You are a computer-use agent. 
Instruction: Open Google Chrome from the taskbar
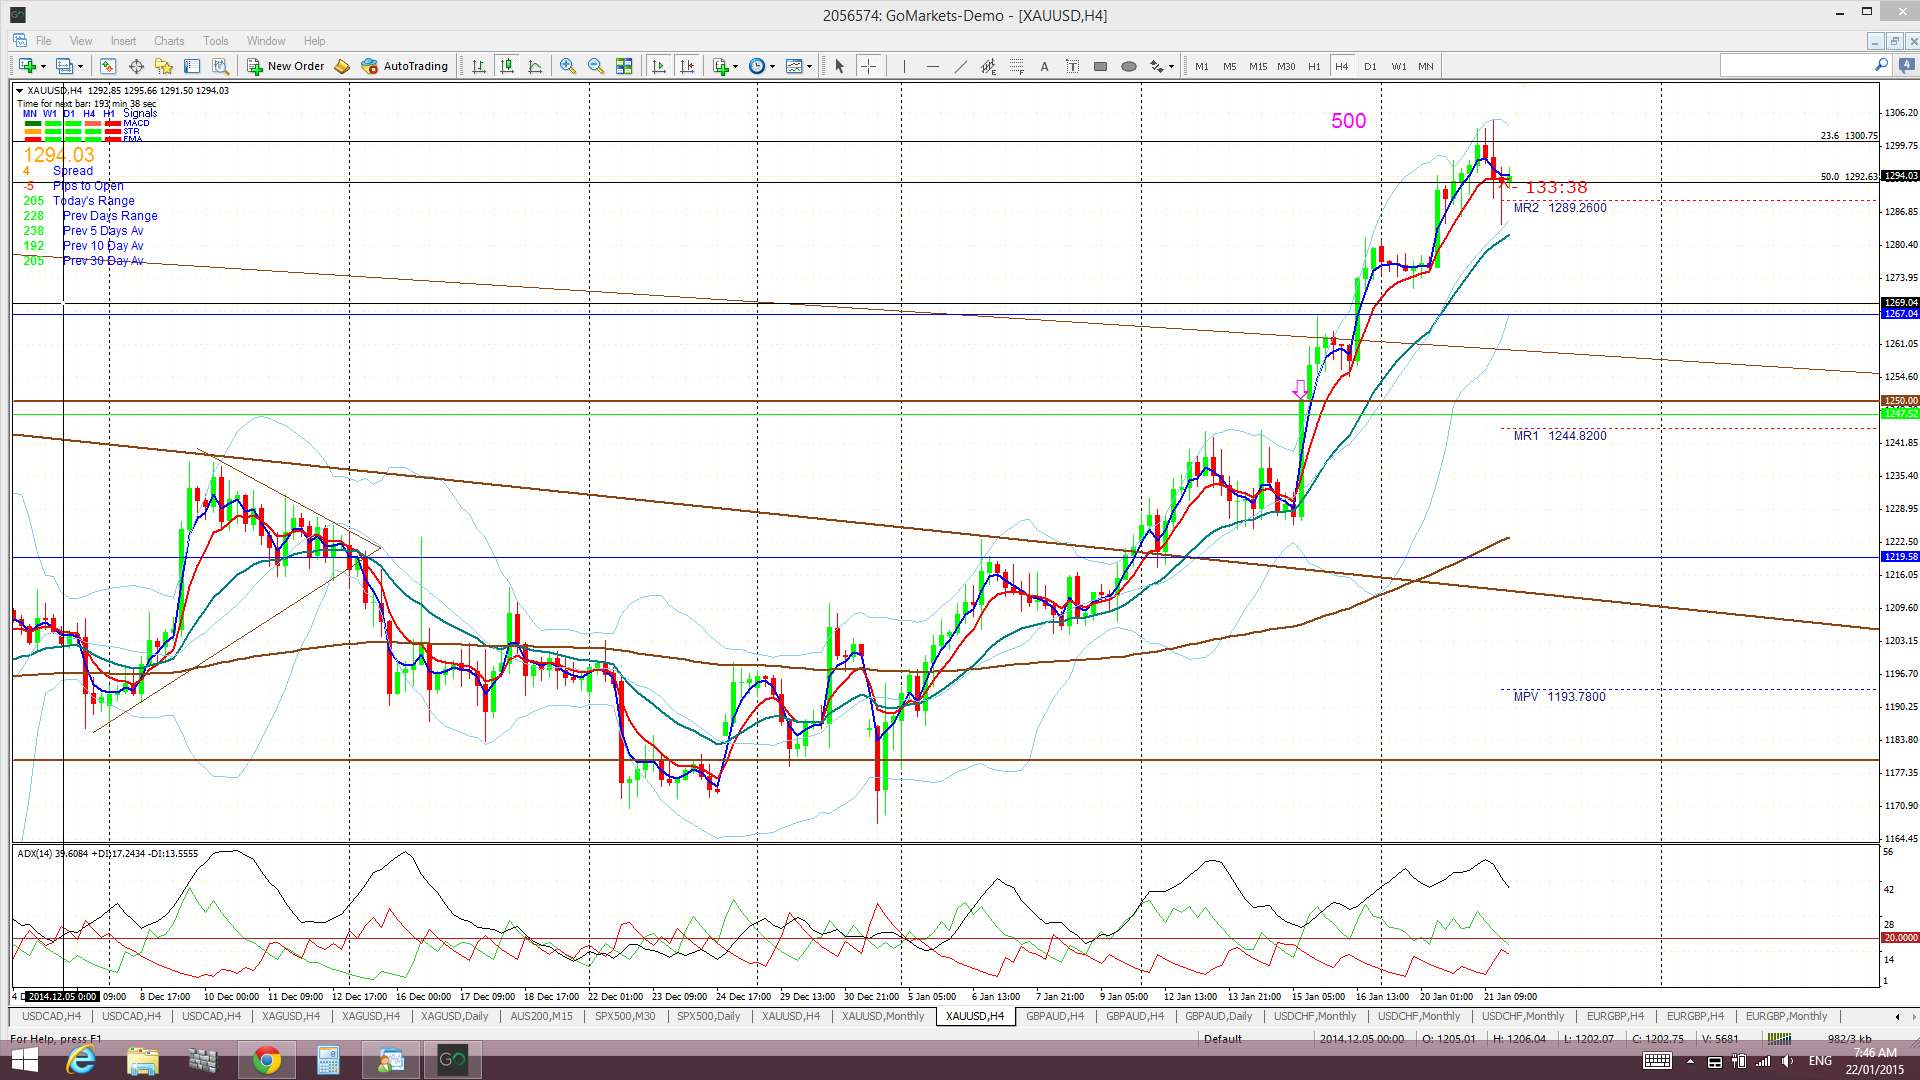tap(266, 1060)
